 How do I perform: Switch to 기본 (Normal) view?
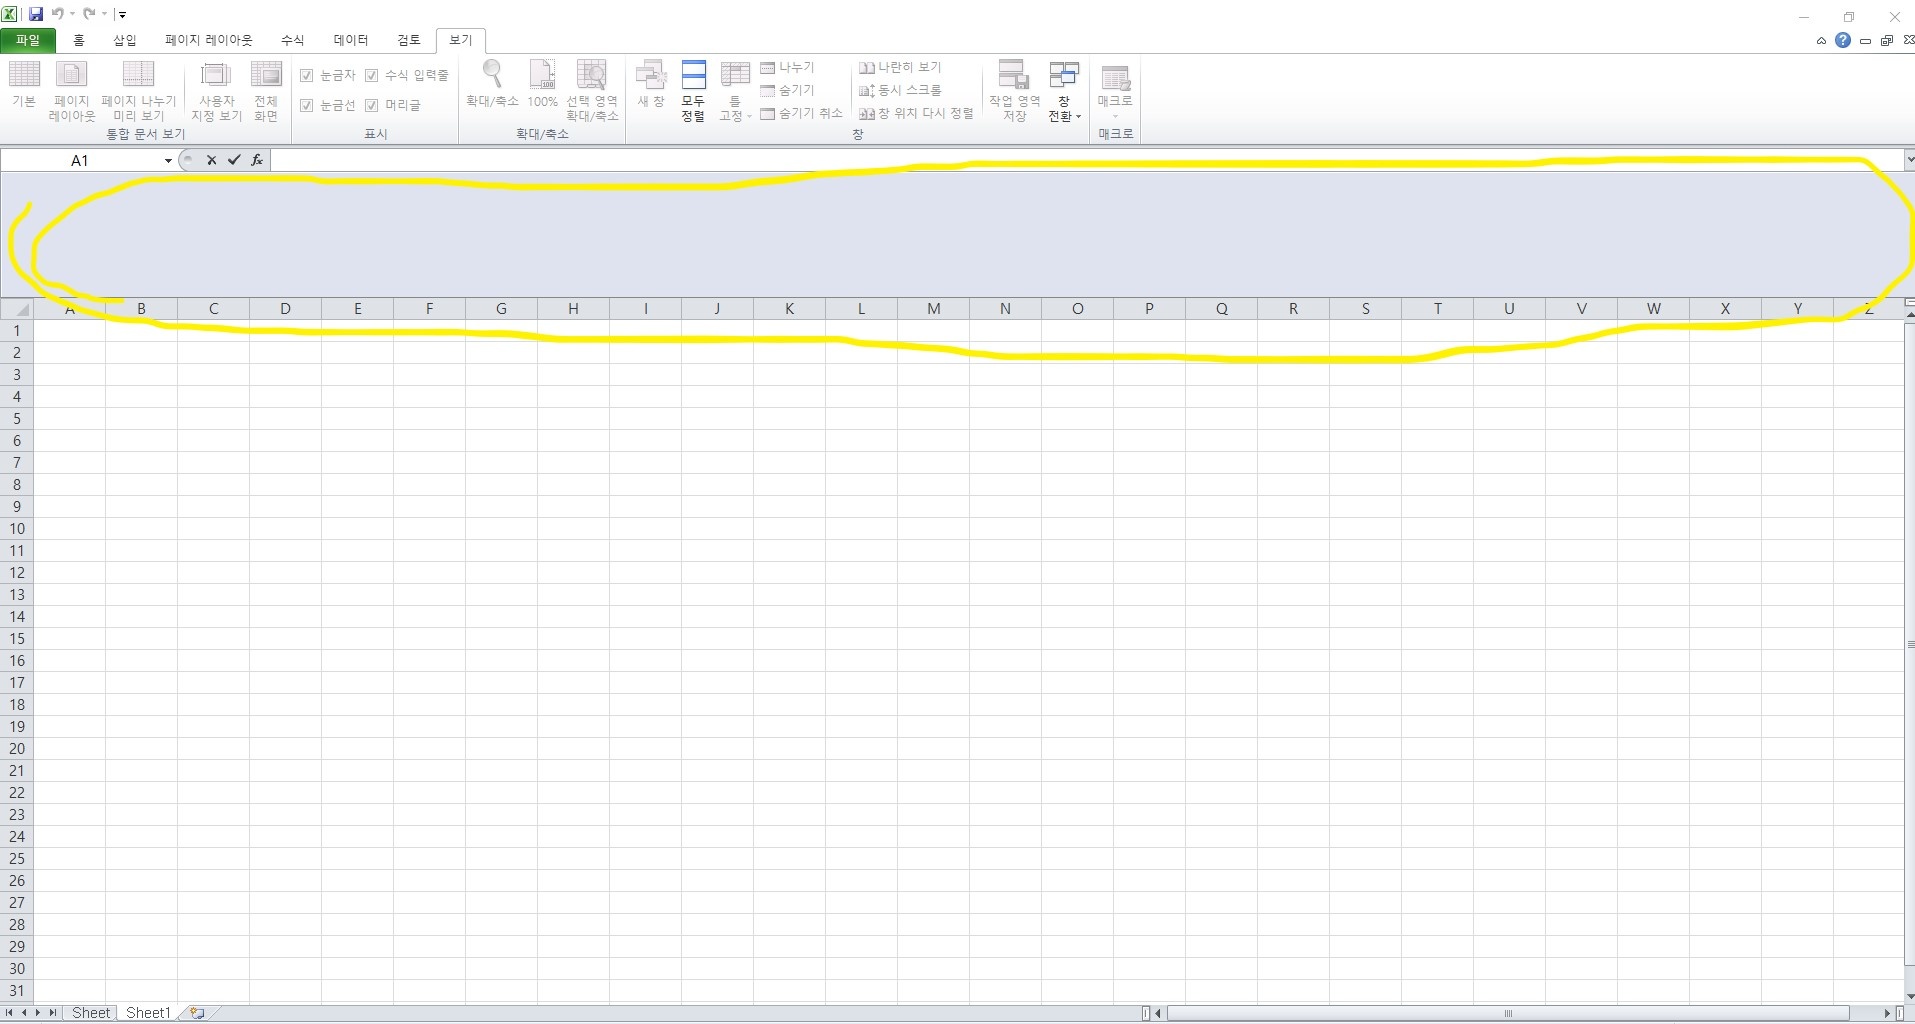[24, 84]
